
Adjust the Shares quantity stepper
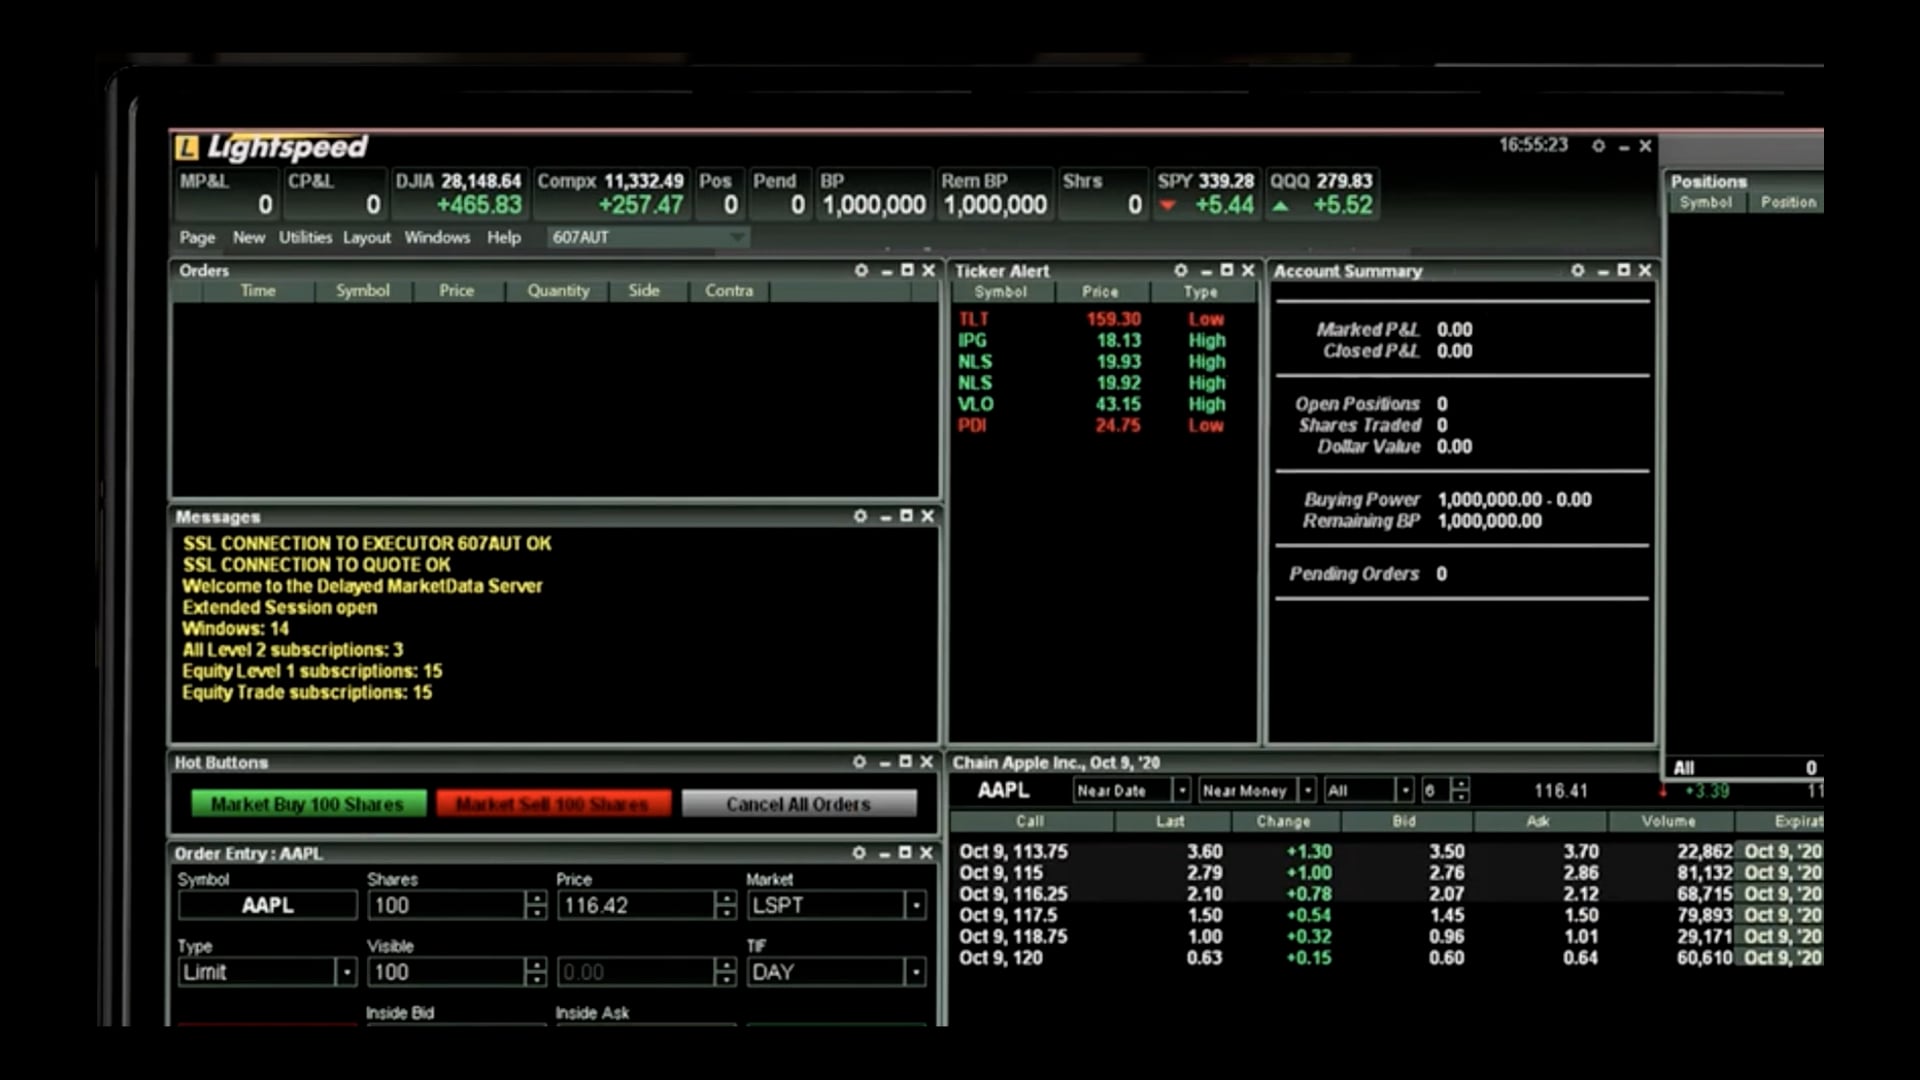536,906
